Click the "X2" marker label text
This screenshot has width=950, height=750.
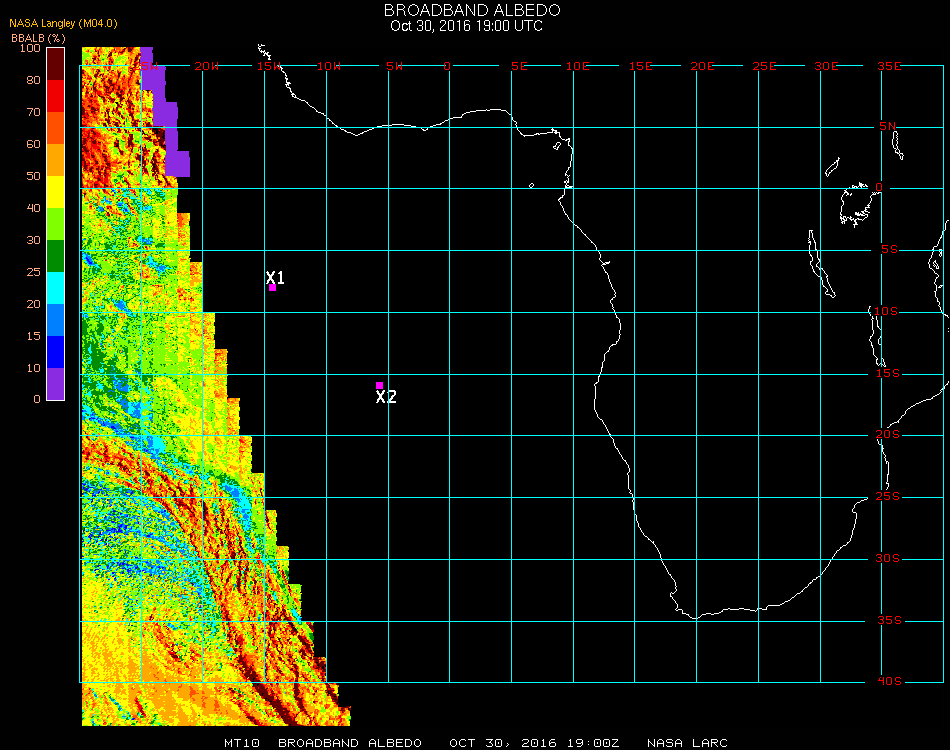point(386,397)
